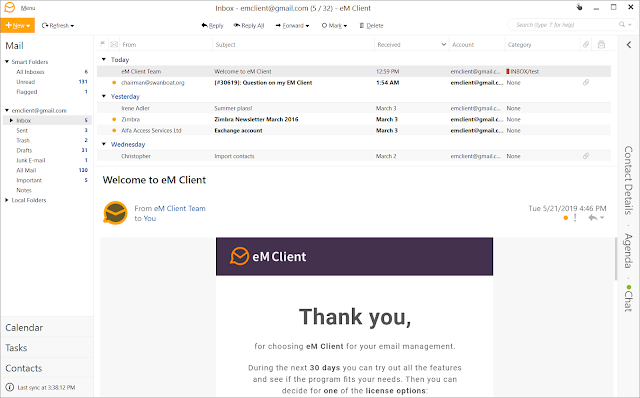Open the Forward dropdown arrow
The image size is (640, 398).
click(307, 26)
